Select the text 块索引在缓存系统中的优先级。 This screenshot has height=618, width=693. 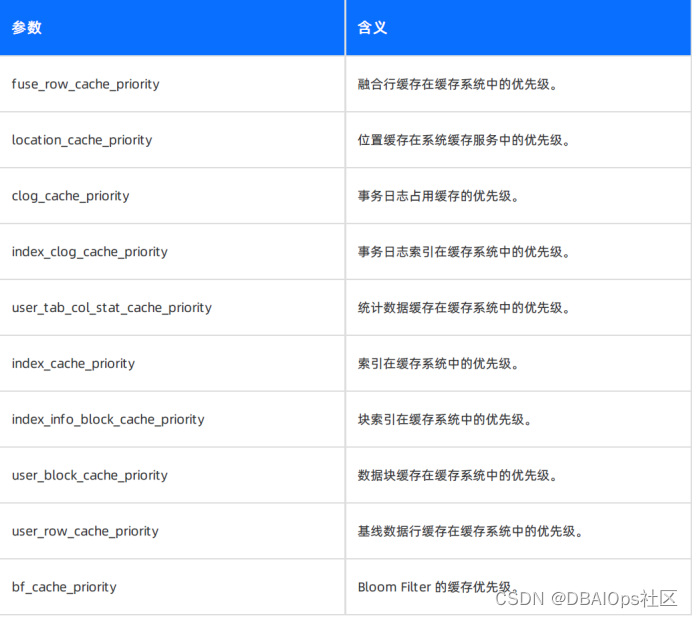(x=445, y=420)
